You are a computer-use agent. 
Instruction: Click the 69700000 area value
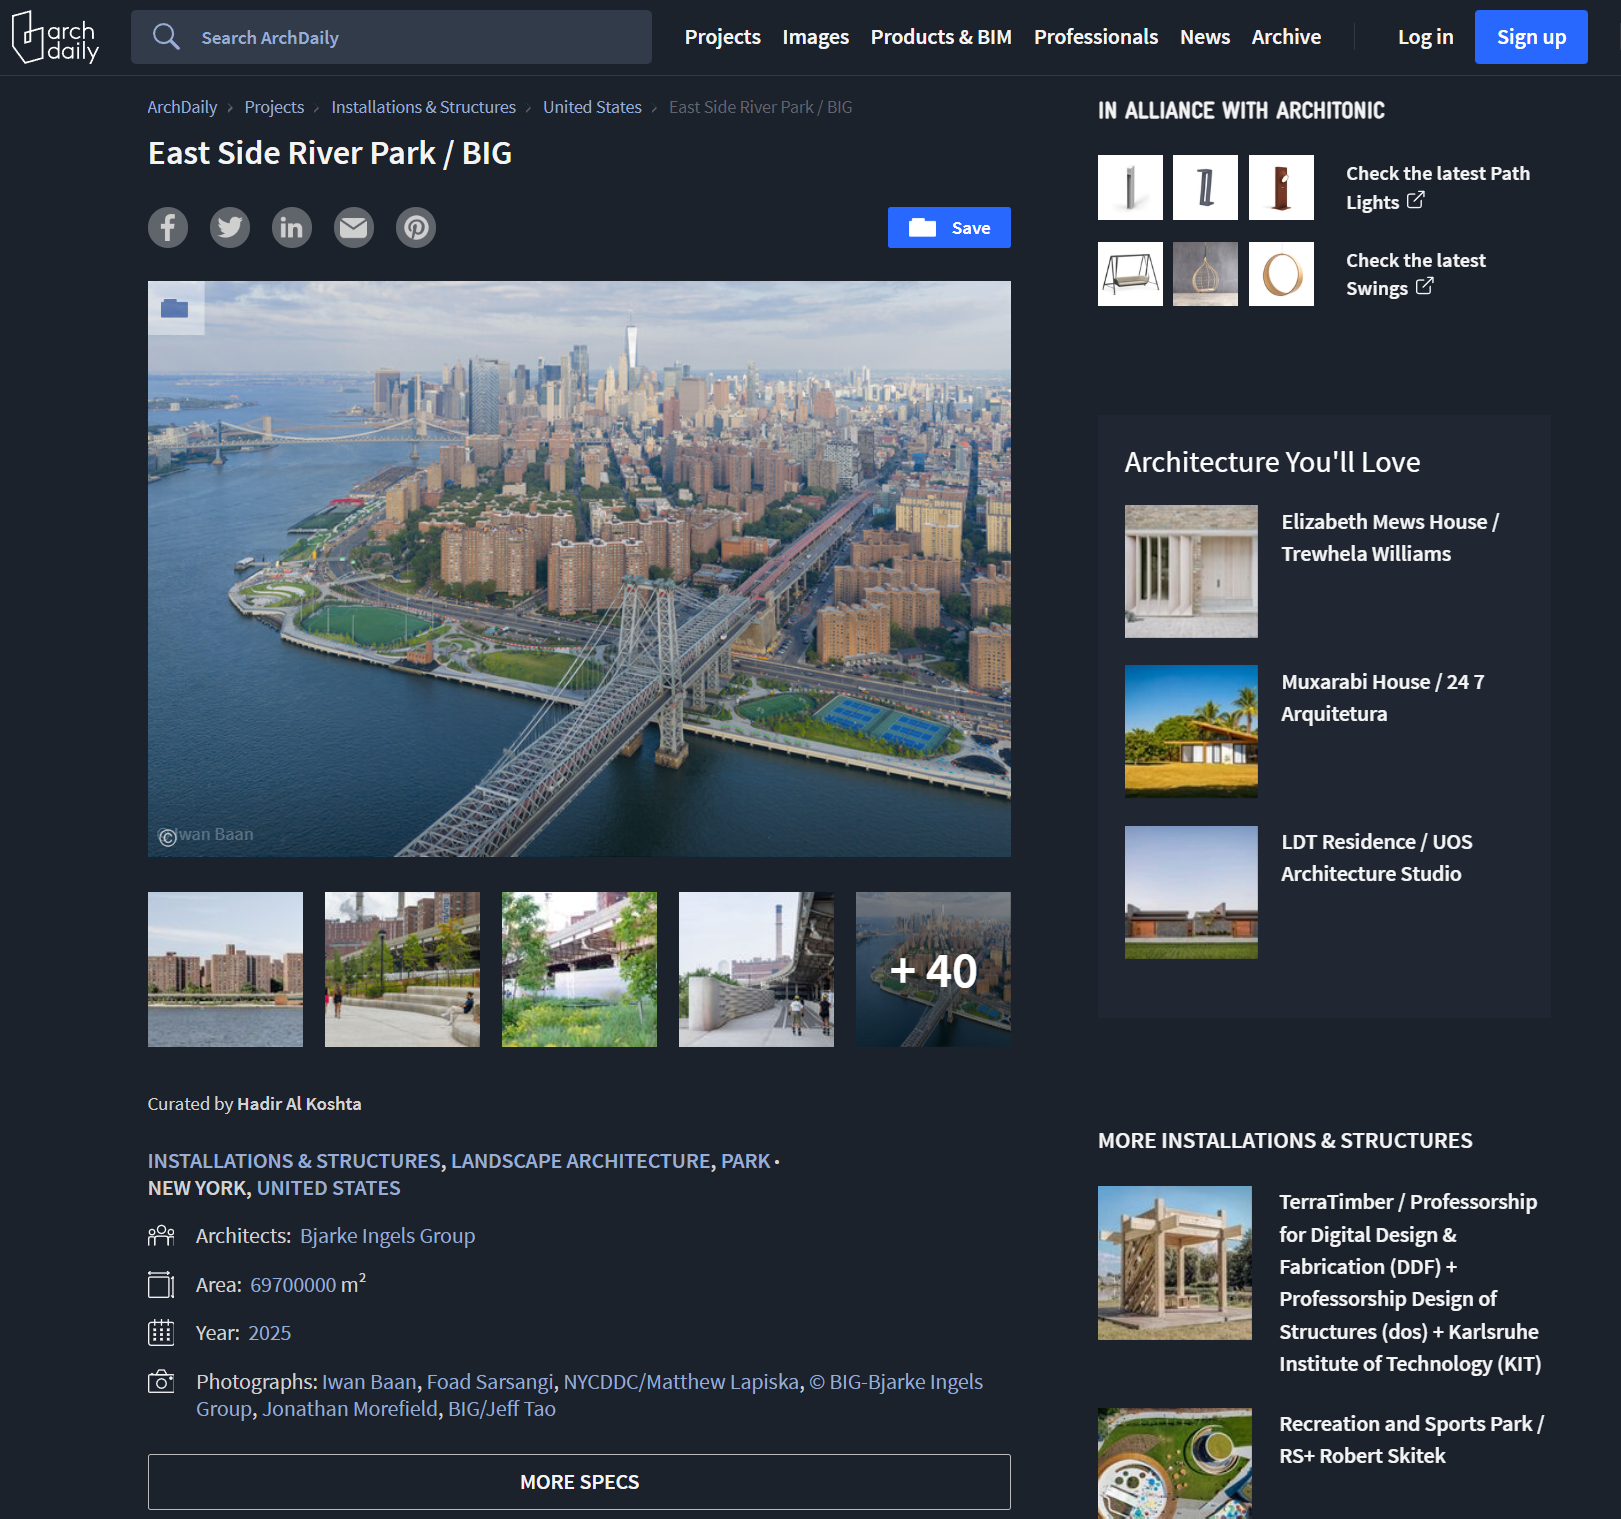click(293, 1285)
